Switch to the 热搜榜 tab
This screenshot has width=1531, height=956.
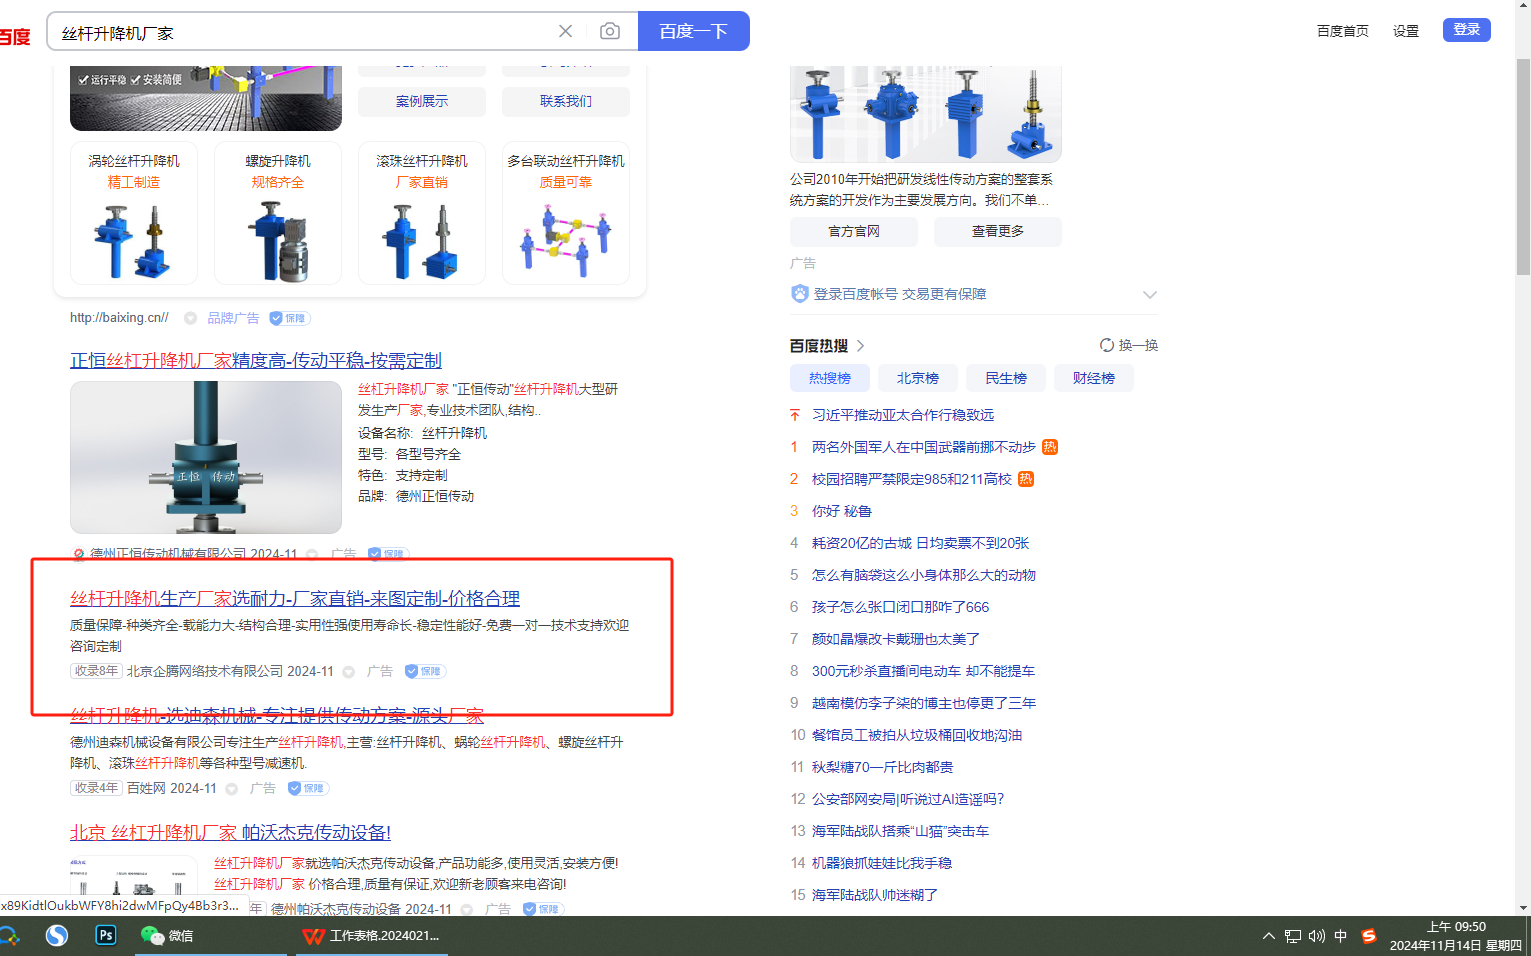(x=830, y=378)
